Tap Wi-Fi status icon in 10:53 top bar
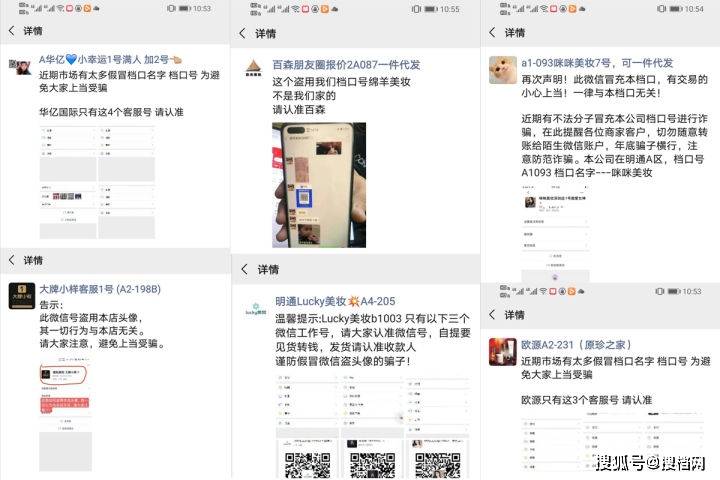 pyautogui.click(x=60, y=8)
